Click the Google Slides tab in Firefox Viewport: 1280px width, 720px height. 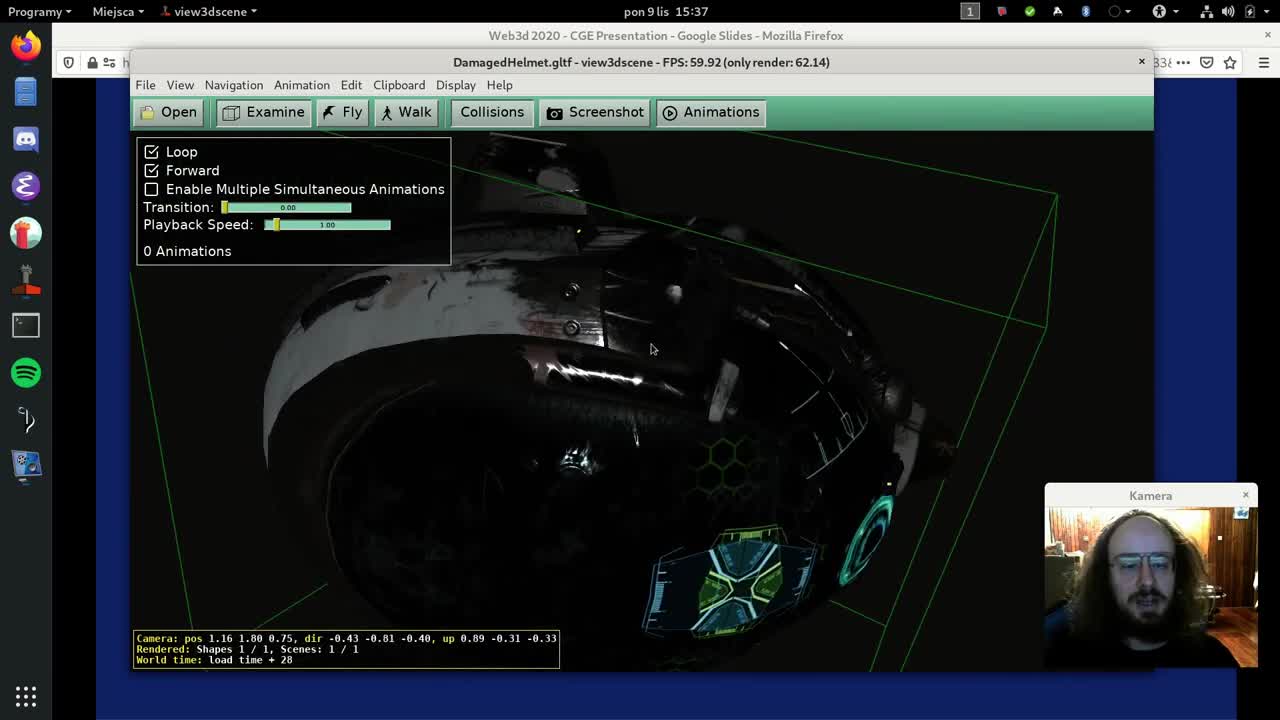click(x=665, y=35)
